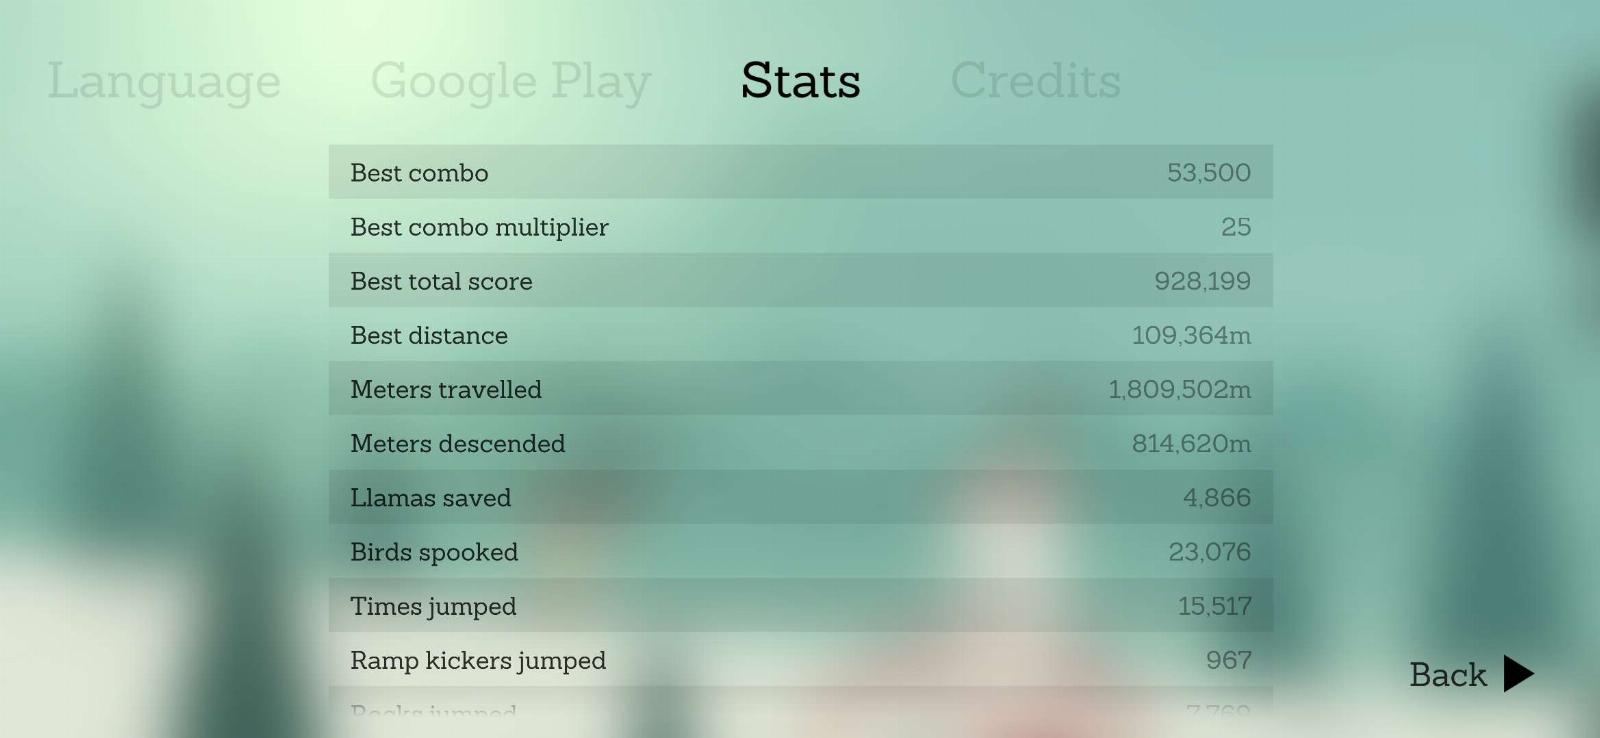
Task: Tap the partially visible bottom stat row
Action: (800, 709)
